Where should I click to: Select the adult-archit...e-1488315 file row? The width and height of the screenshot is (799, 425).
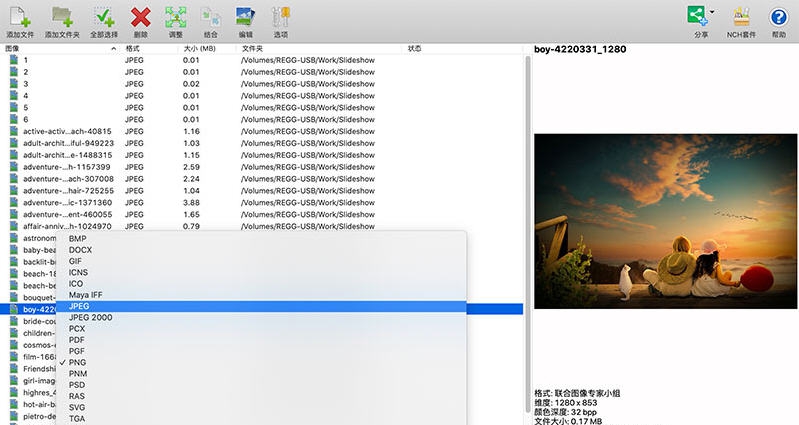pos(261,155)
